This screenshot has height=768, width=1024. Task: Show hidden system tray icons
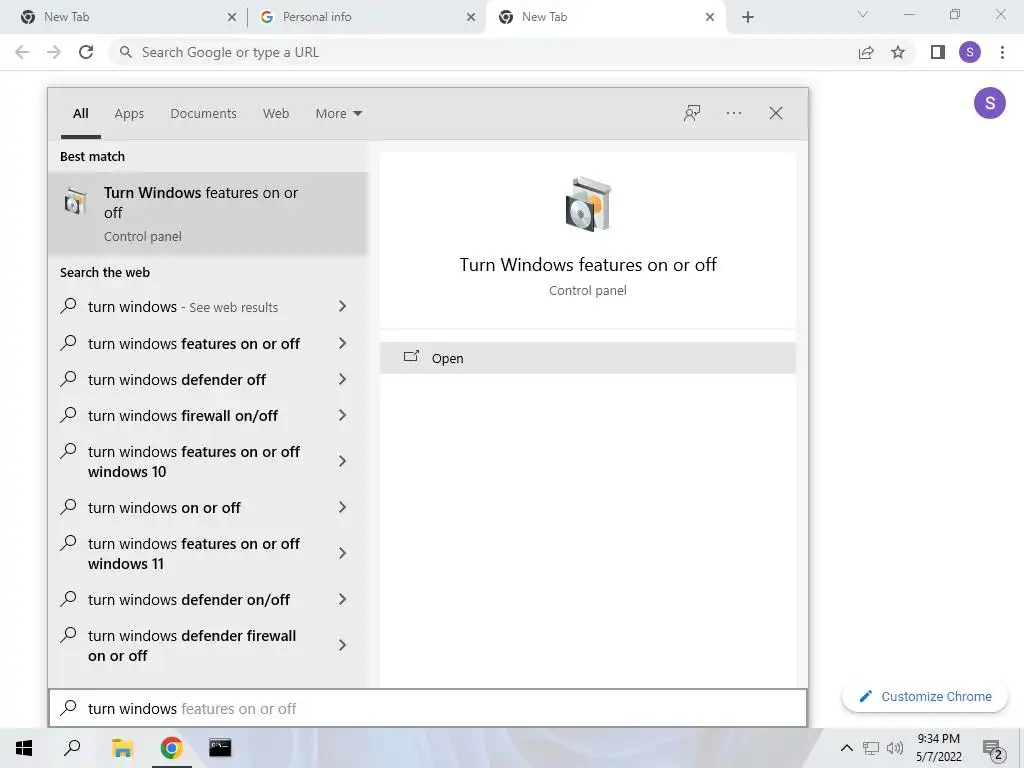tap(846, 748)
